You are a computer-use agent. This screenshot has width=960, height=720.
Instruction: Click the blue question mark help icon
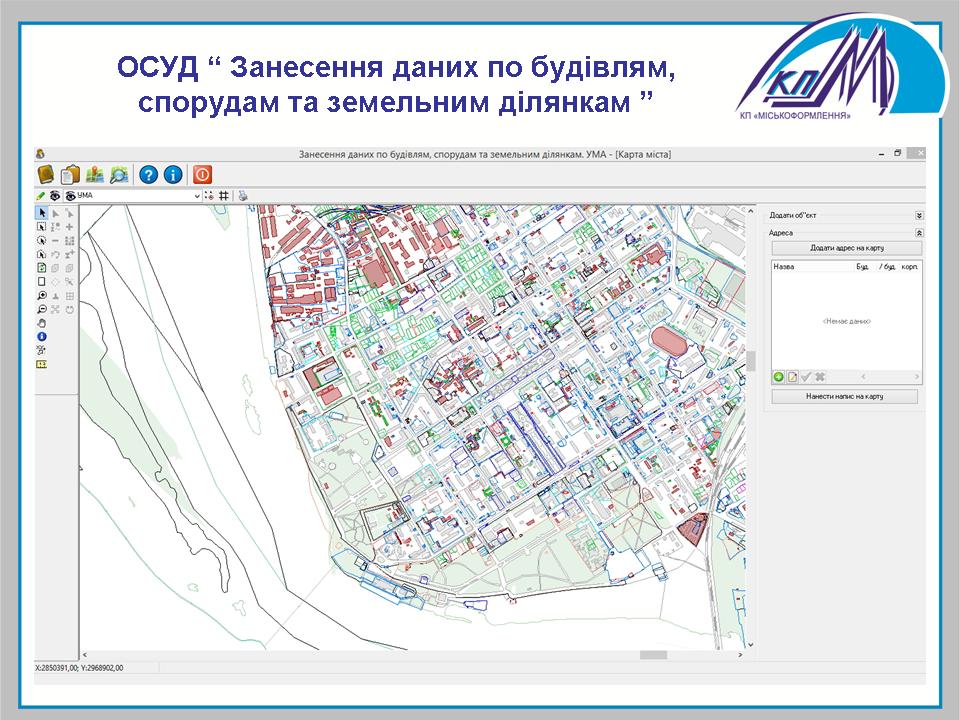point(148,174)
